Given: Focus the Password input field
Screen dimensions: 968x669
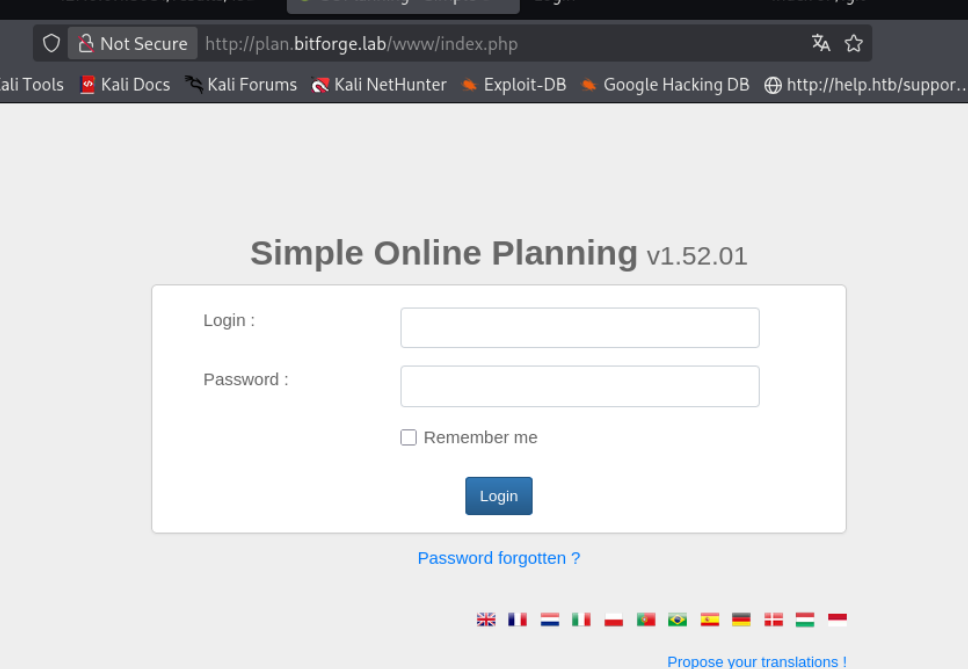Looking at the screenshot, I should tap(579, 386).
